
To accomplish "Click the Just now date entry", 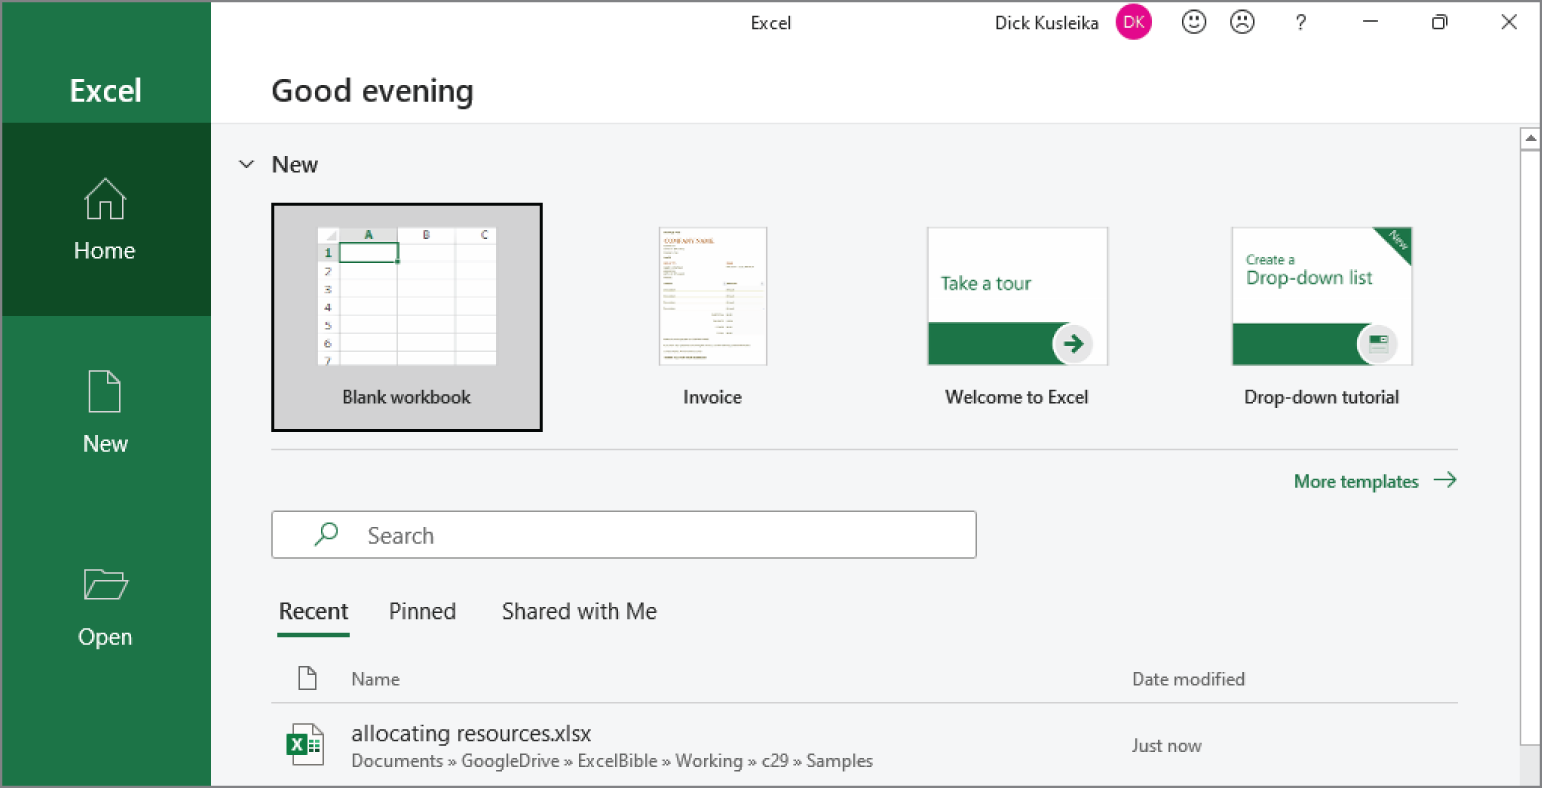I will (x=1166, y=746).
